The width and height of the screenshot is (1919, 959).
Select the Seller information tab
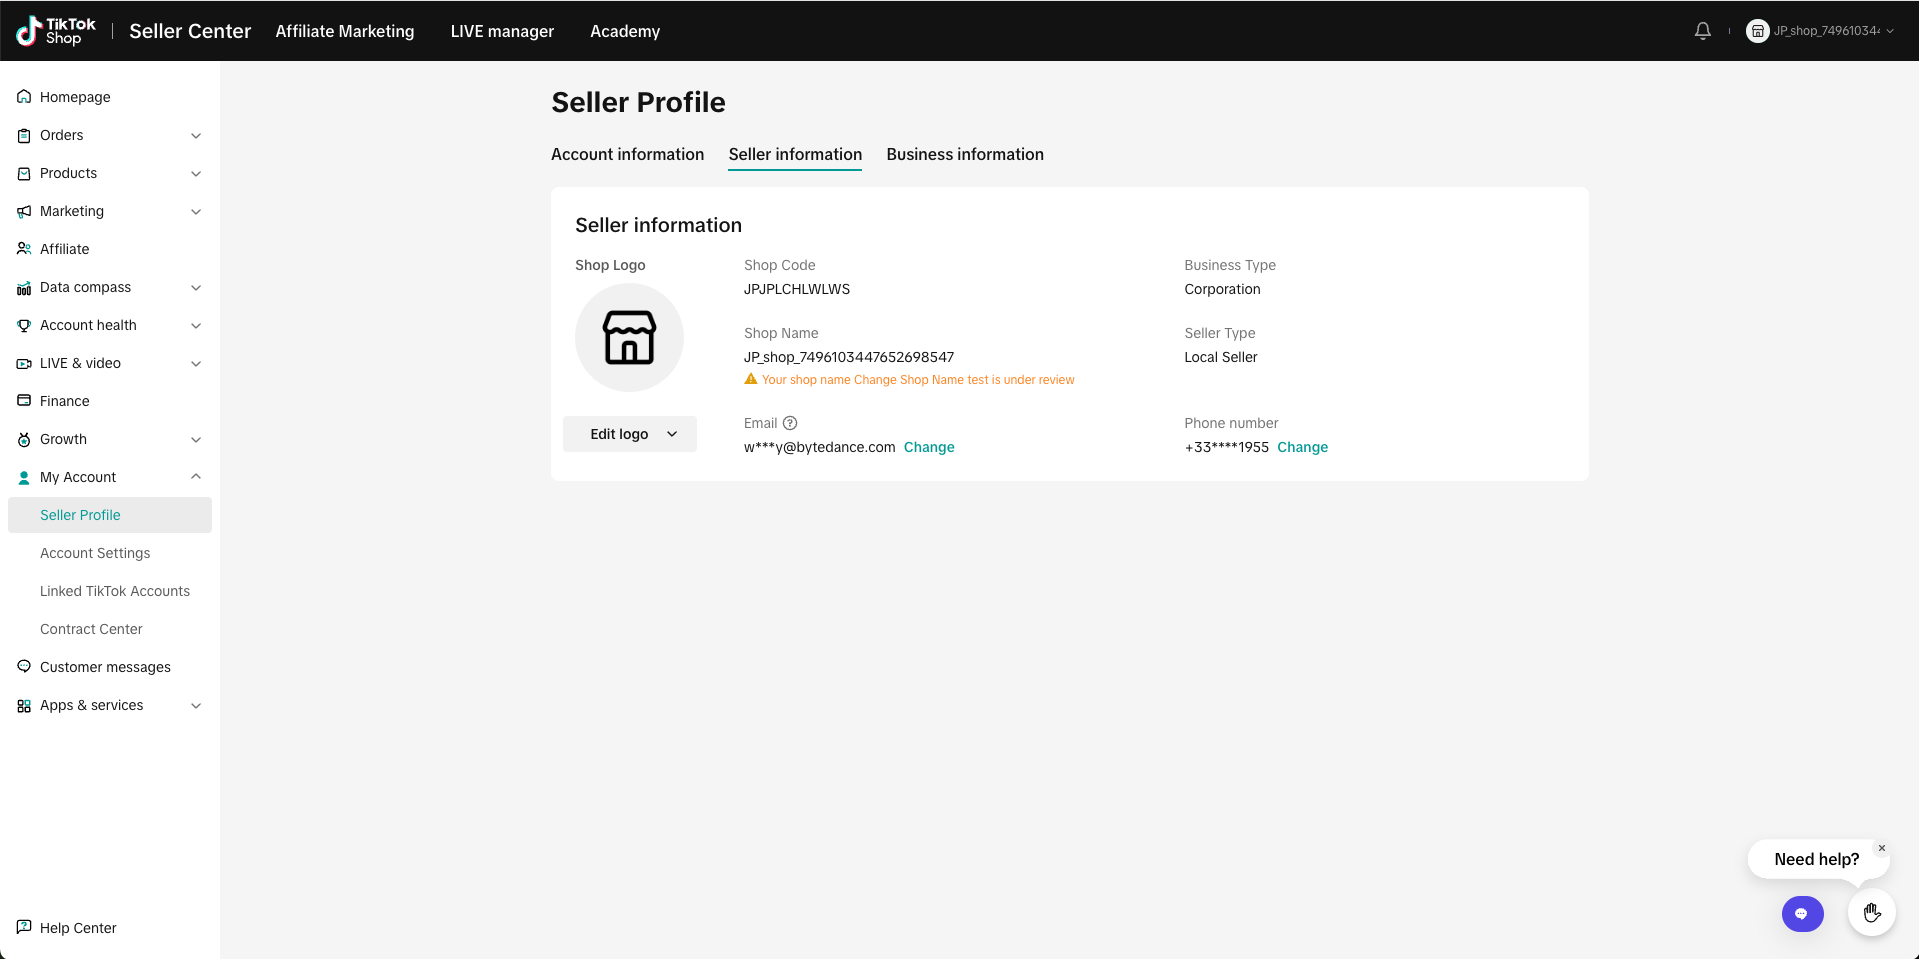pyautogui.click(x=795, y=154)
